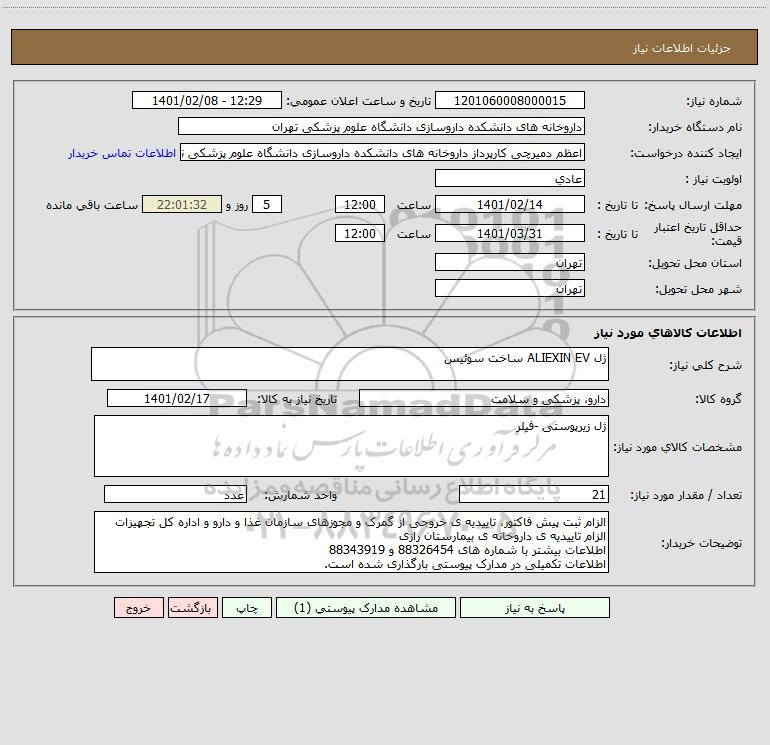Click need date field 1401/02/17
Image resolution: width=770 pixels, height=745 pixels.
pyautogui.click(x=177, y=399)
